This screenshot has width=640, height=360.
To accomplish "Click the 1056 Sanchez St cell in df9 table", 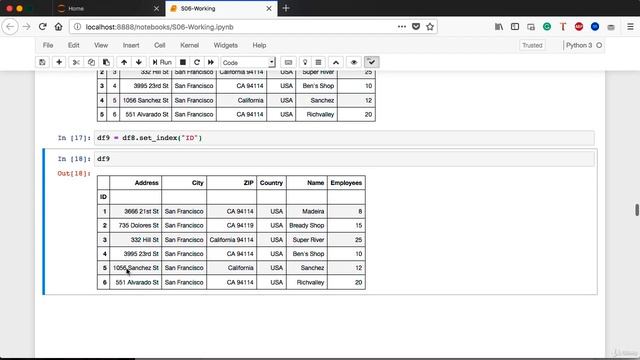I will pyautogui.click(x=136, y=268).
